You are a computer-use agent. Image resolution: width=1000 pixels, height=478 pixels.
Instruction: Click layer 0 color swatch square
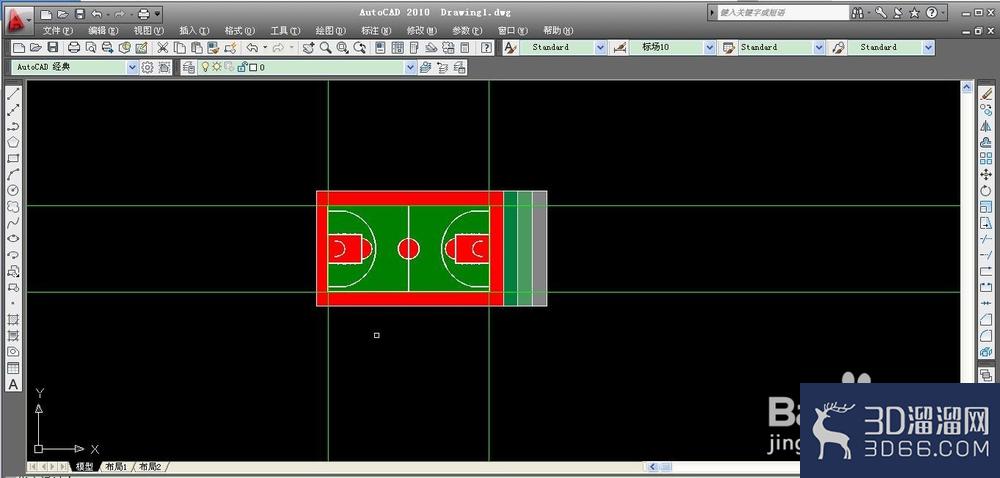[x=253, y=67]
